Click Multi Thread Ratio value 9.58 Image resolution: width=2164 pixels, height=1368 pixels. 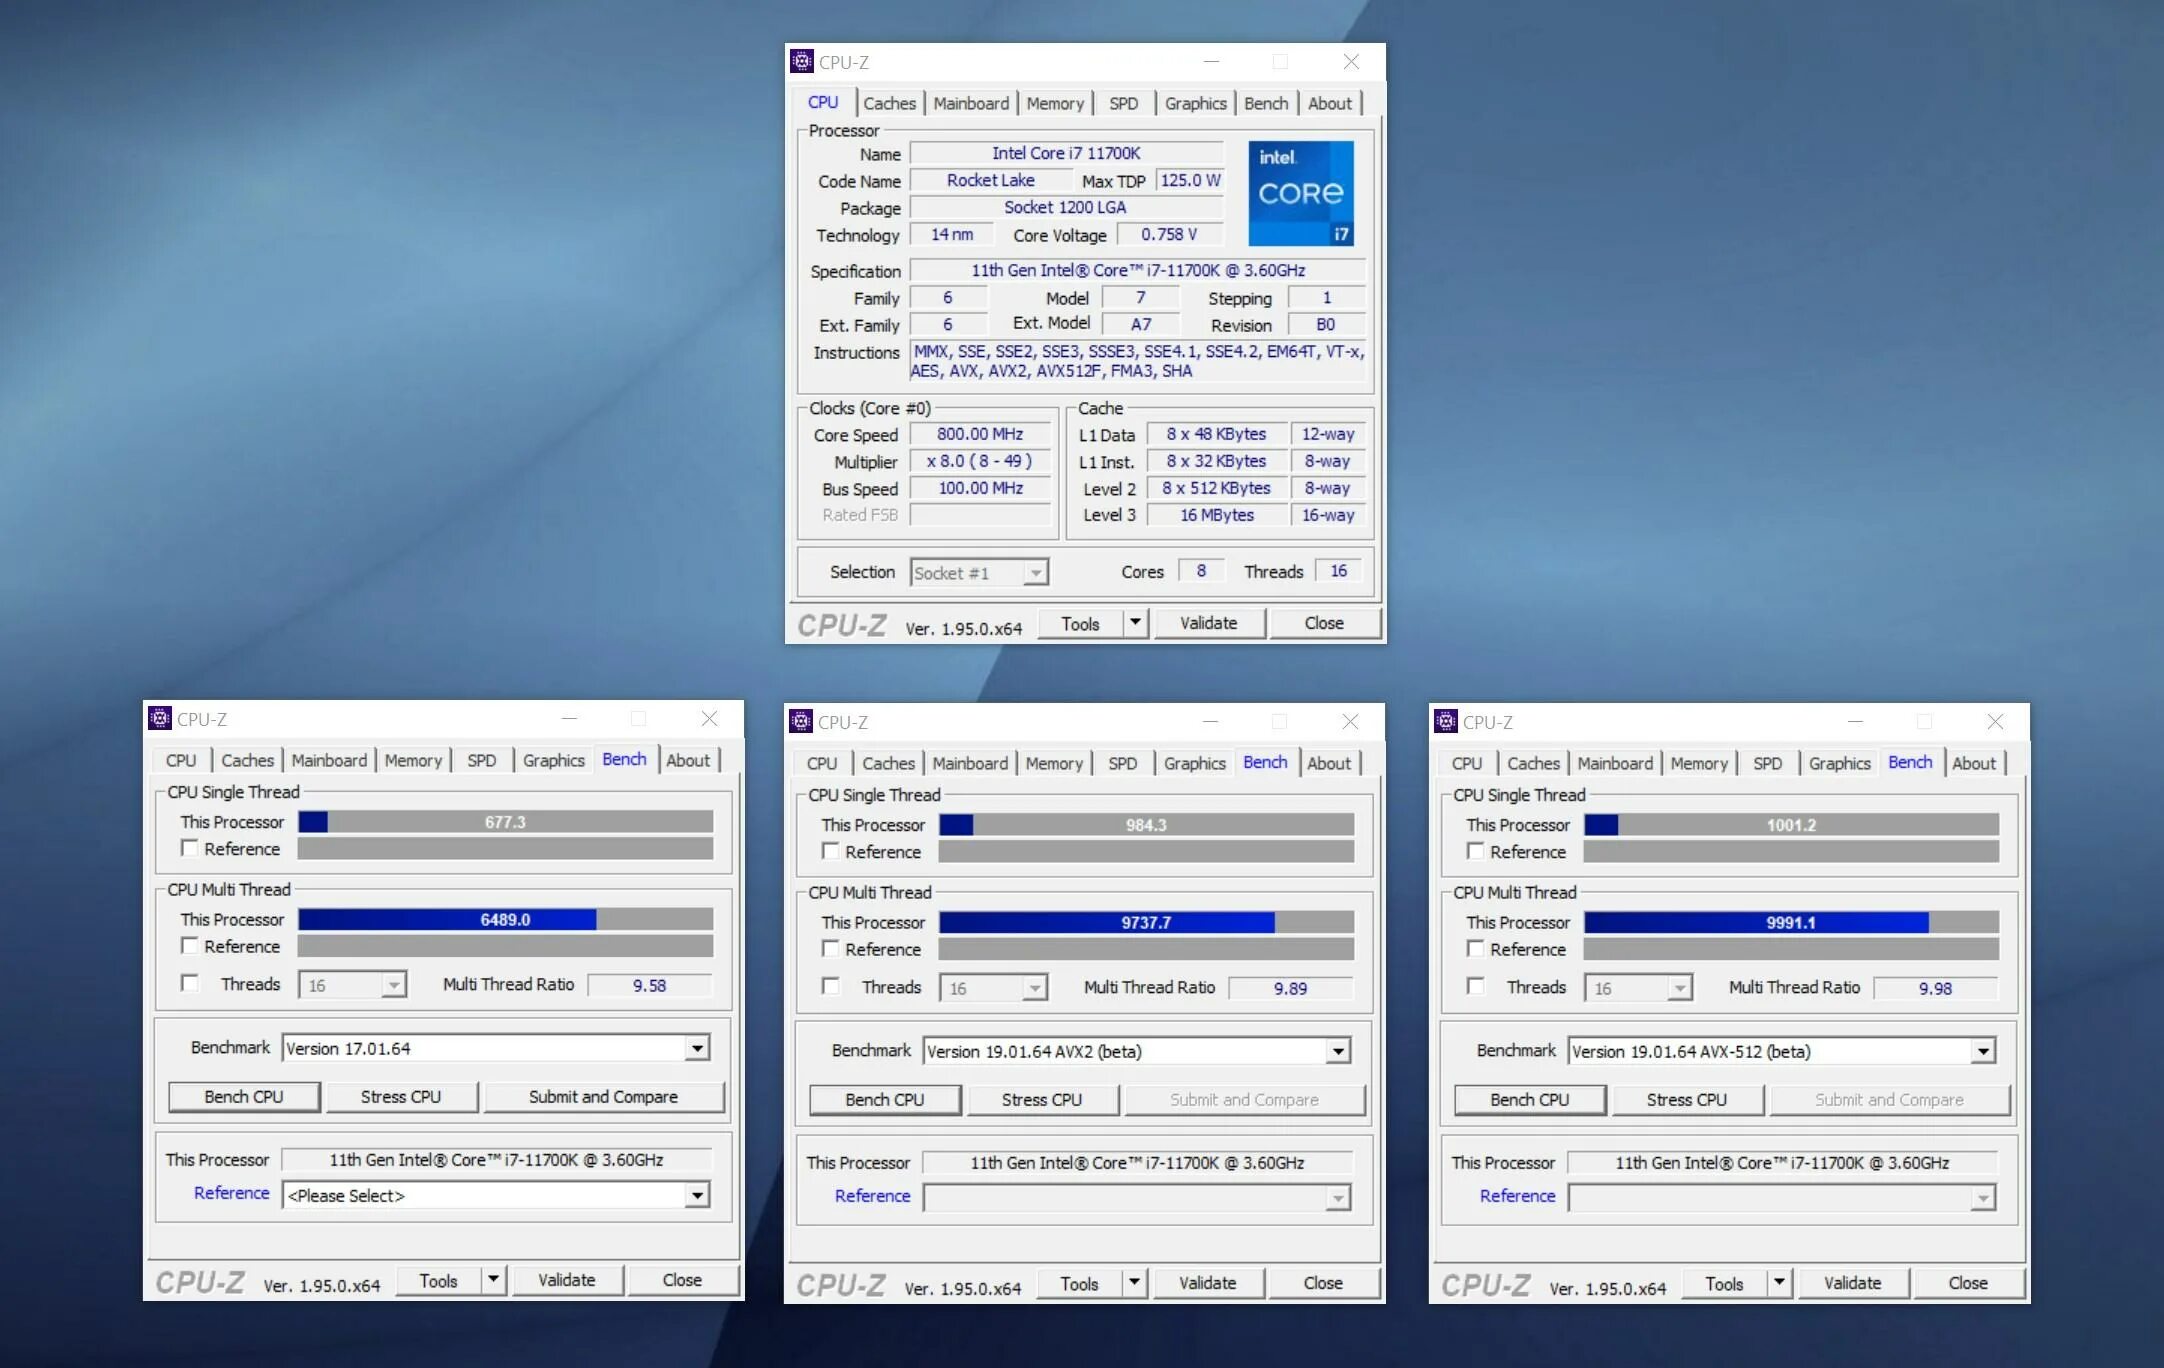pos(649,985)
